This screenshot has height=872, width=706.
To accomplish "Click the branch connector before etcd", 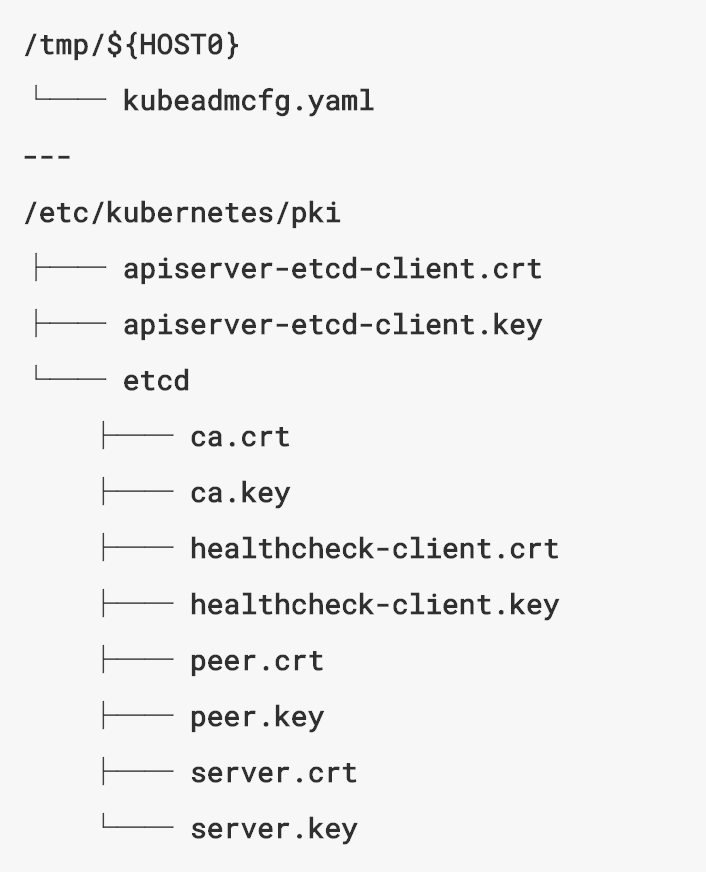I will (x=68, y=379).
